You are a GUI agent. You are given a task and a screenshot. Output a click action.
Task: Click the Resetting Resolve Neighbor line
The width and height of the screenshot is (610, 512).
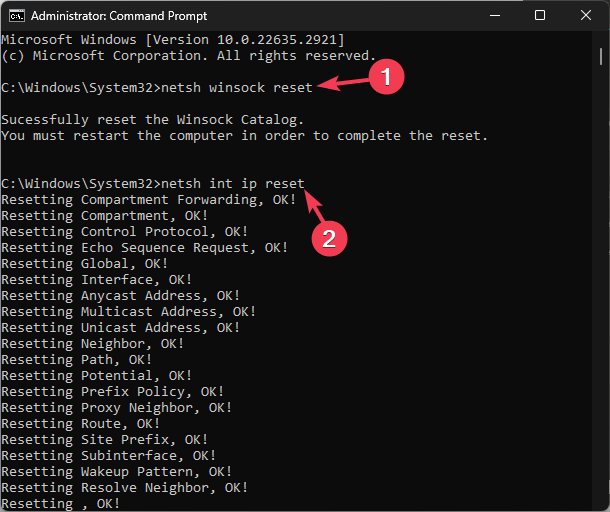coord(124,487)
